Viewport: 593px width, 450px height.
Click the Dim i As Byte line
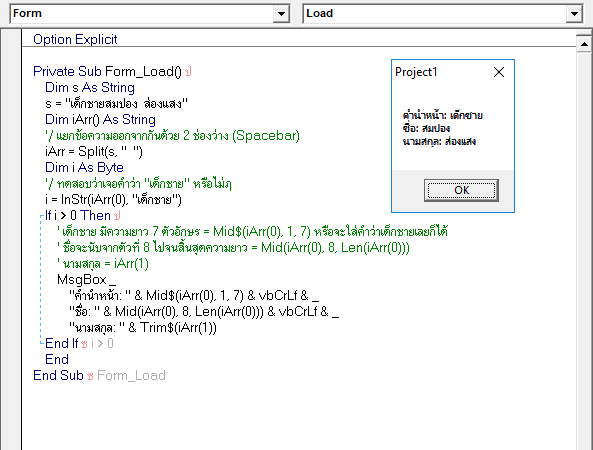pyautogui.click(x=84, y=168)
